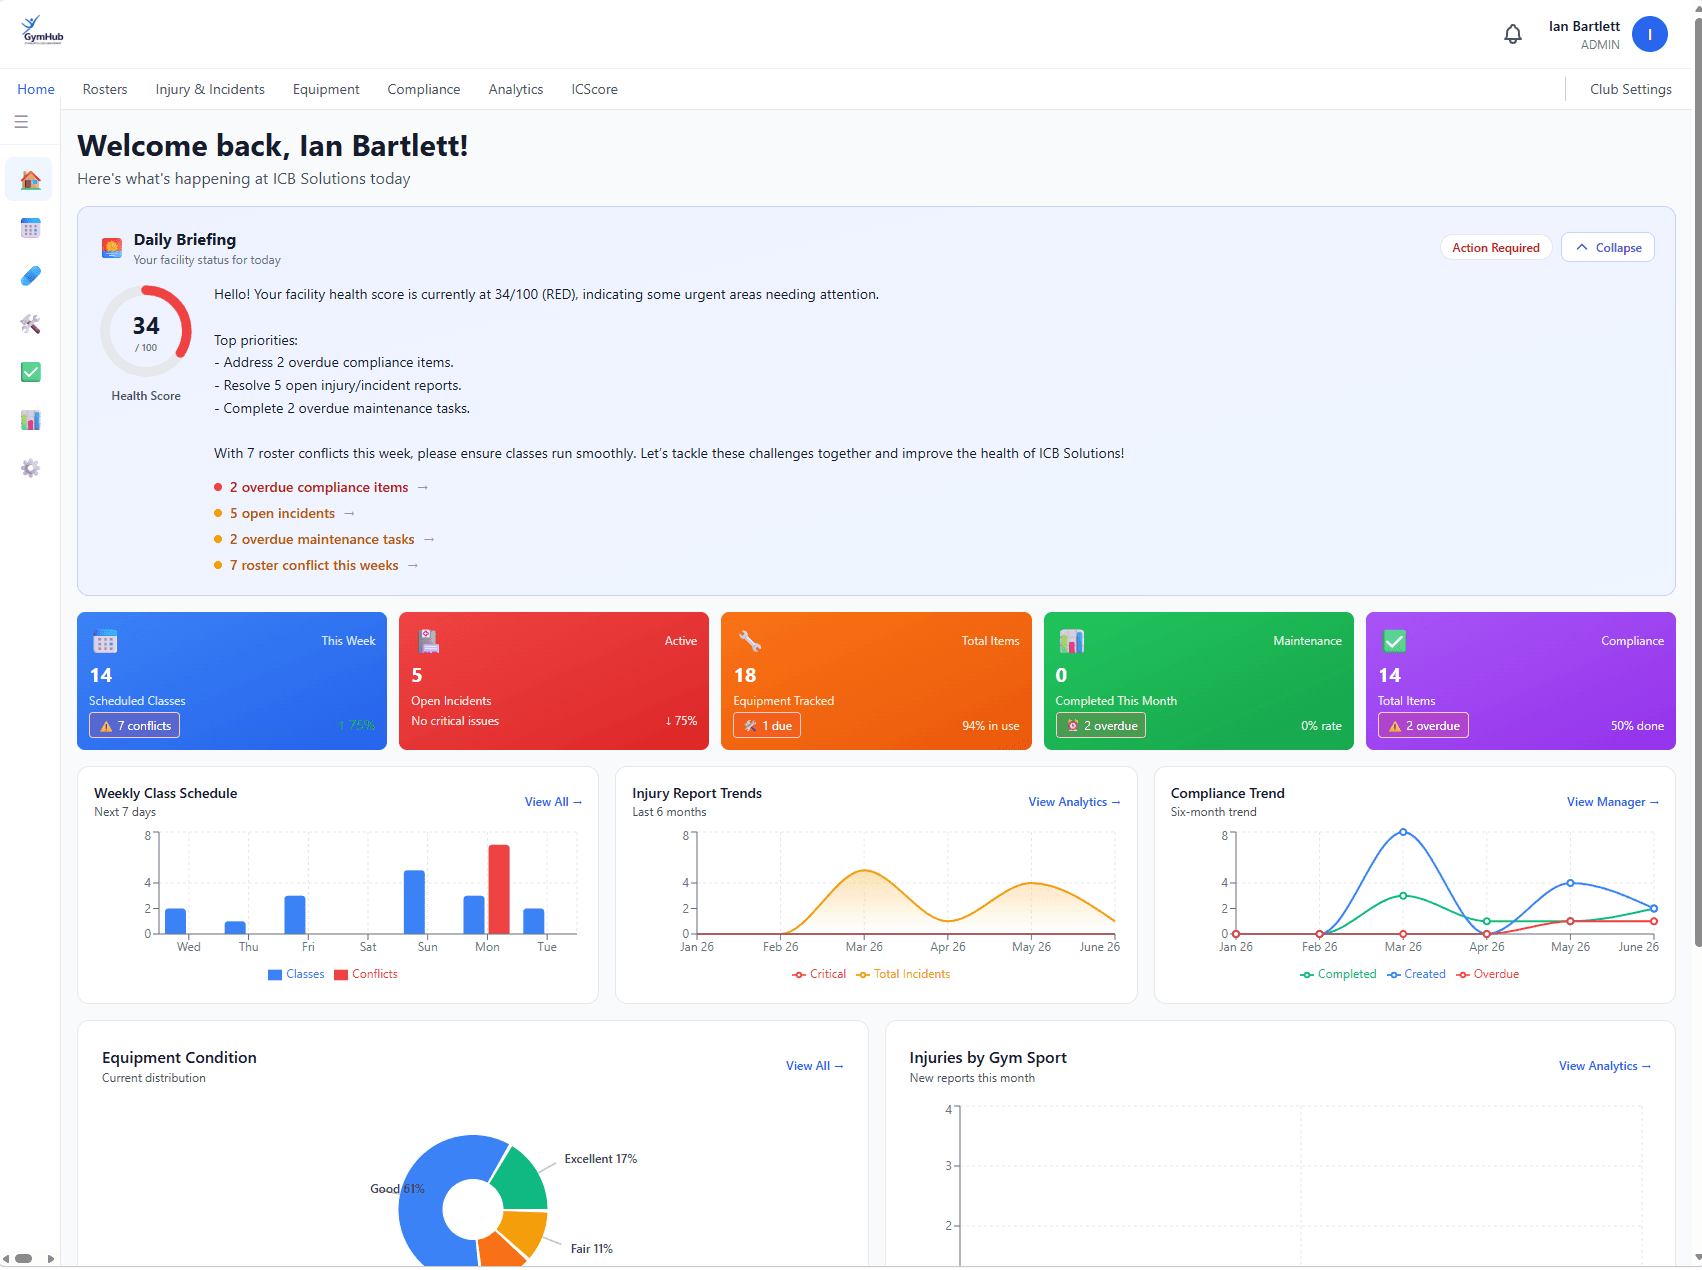This screenshot has width=1702, height=1270.
Task: Open the notifications bell
Action: (1513, 34)
